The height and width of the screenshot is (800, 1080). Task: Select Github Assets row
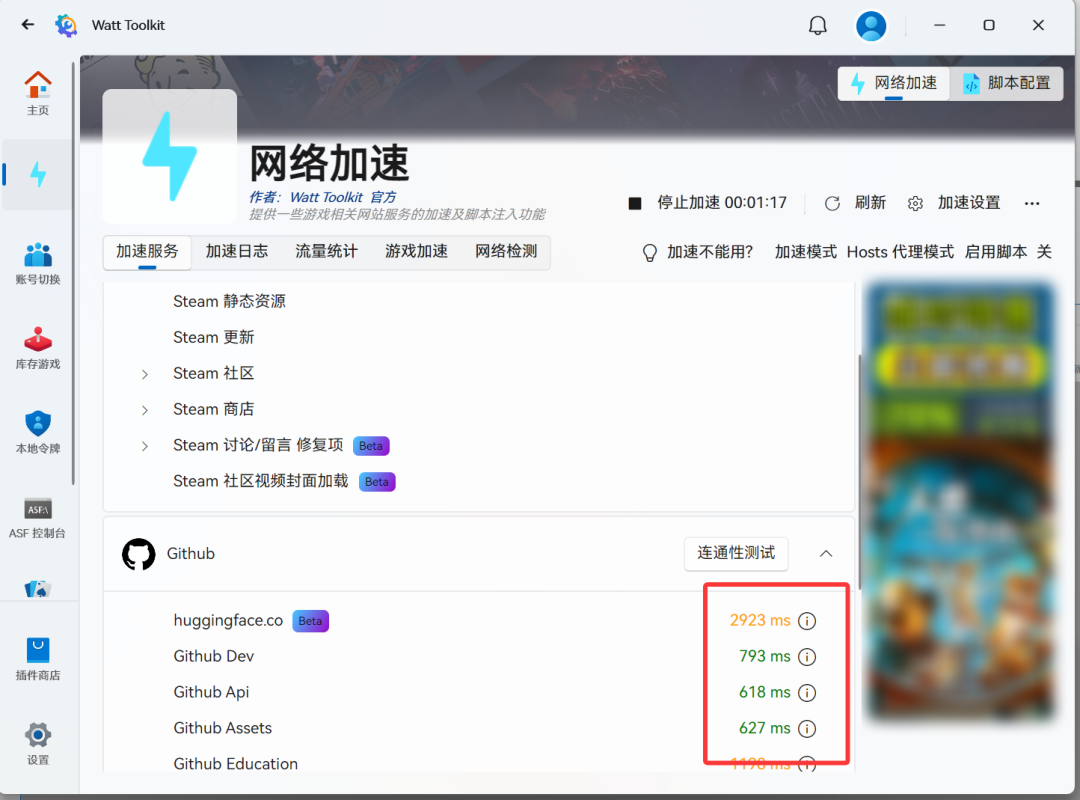point(479,728)
